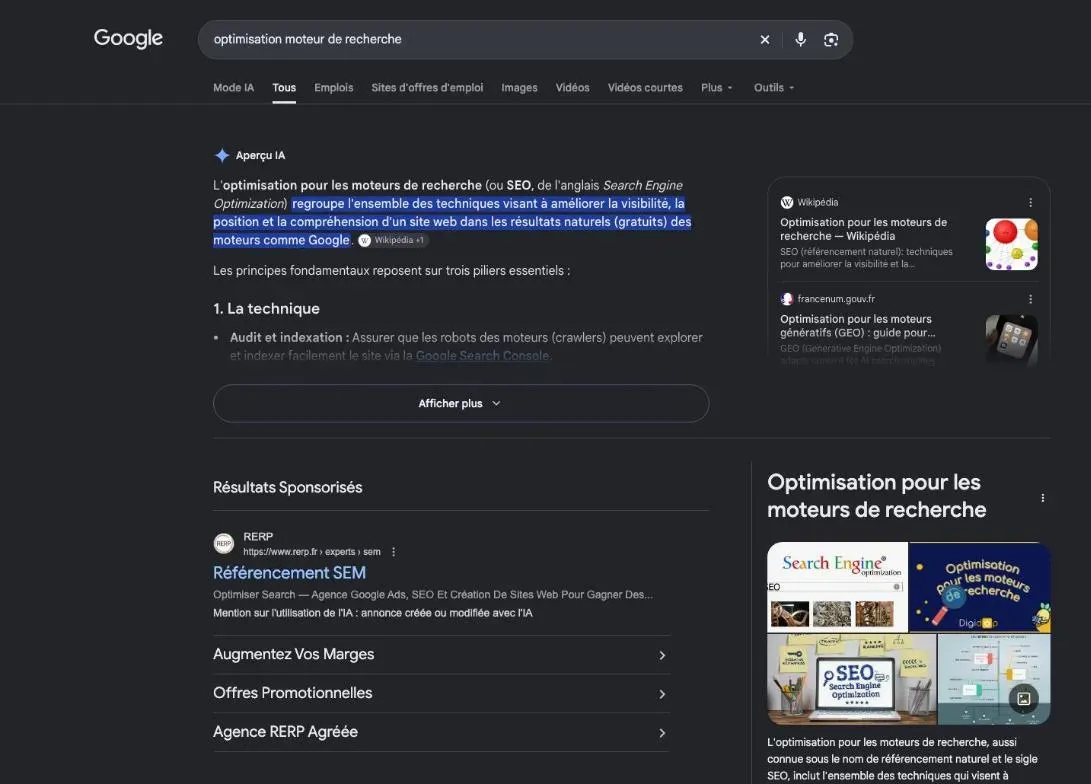Open Wikipédia card options menu
The image size is (1091, 784).
pyautogui.click(x=1030, y=202)
